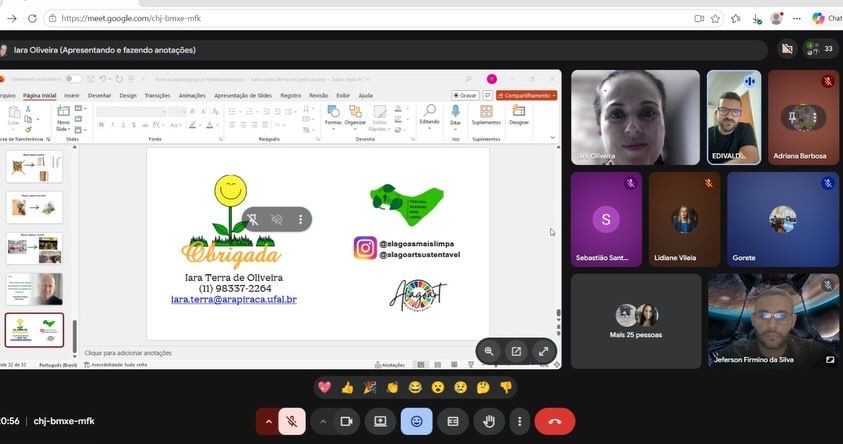Unpin the presentation tile
This screenshot has height=444, width=843.
[x=253, y=219]
